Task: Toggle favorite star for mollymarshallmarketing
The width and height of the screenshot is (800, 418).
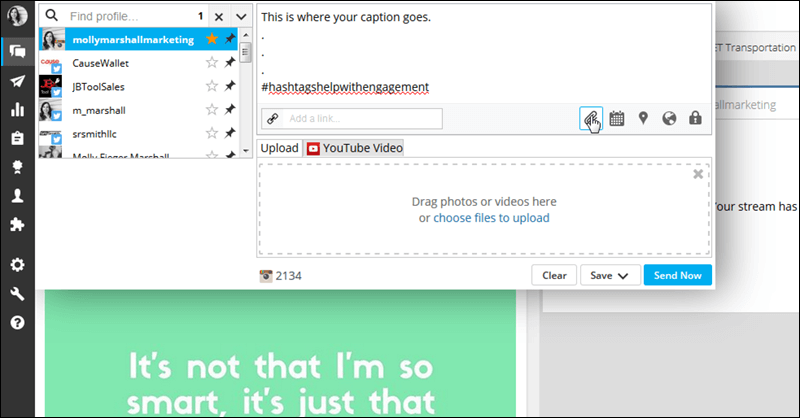Action: (212, 38)
